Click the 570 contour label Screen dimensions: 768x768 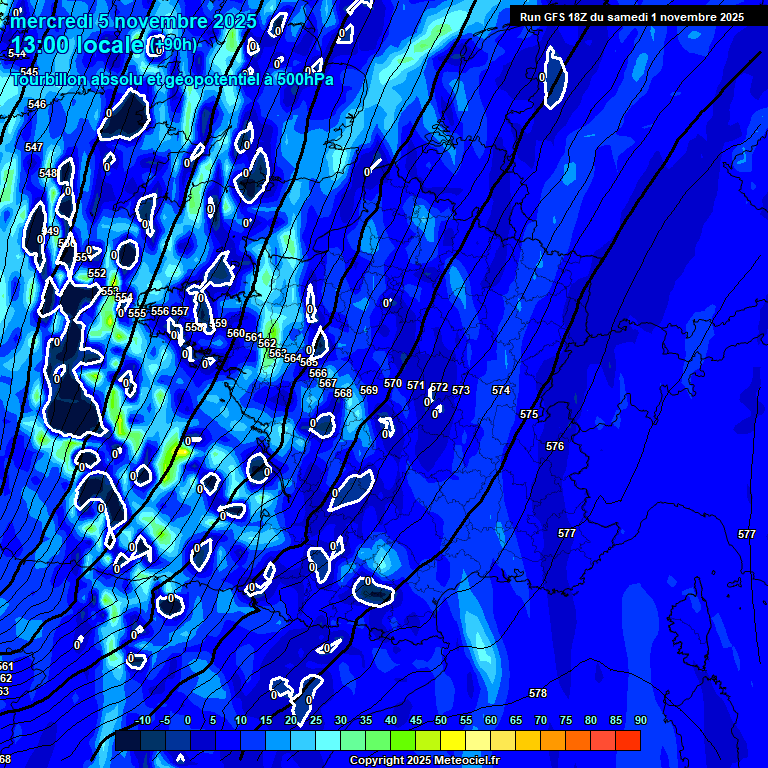coord(393,383)
